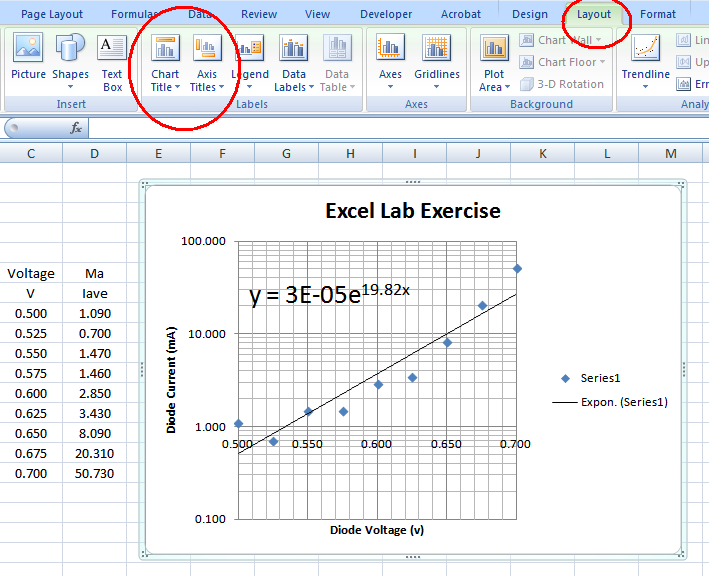Open the Legend options
709x576 pixels.
tap(250, 62)
